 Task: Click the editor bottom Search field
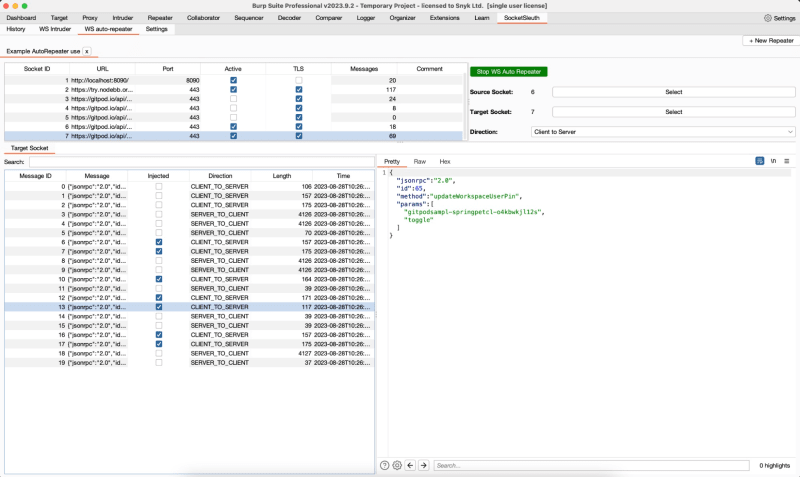591,465
